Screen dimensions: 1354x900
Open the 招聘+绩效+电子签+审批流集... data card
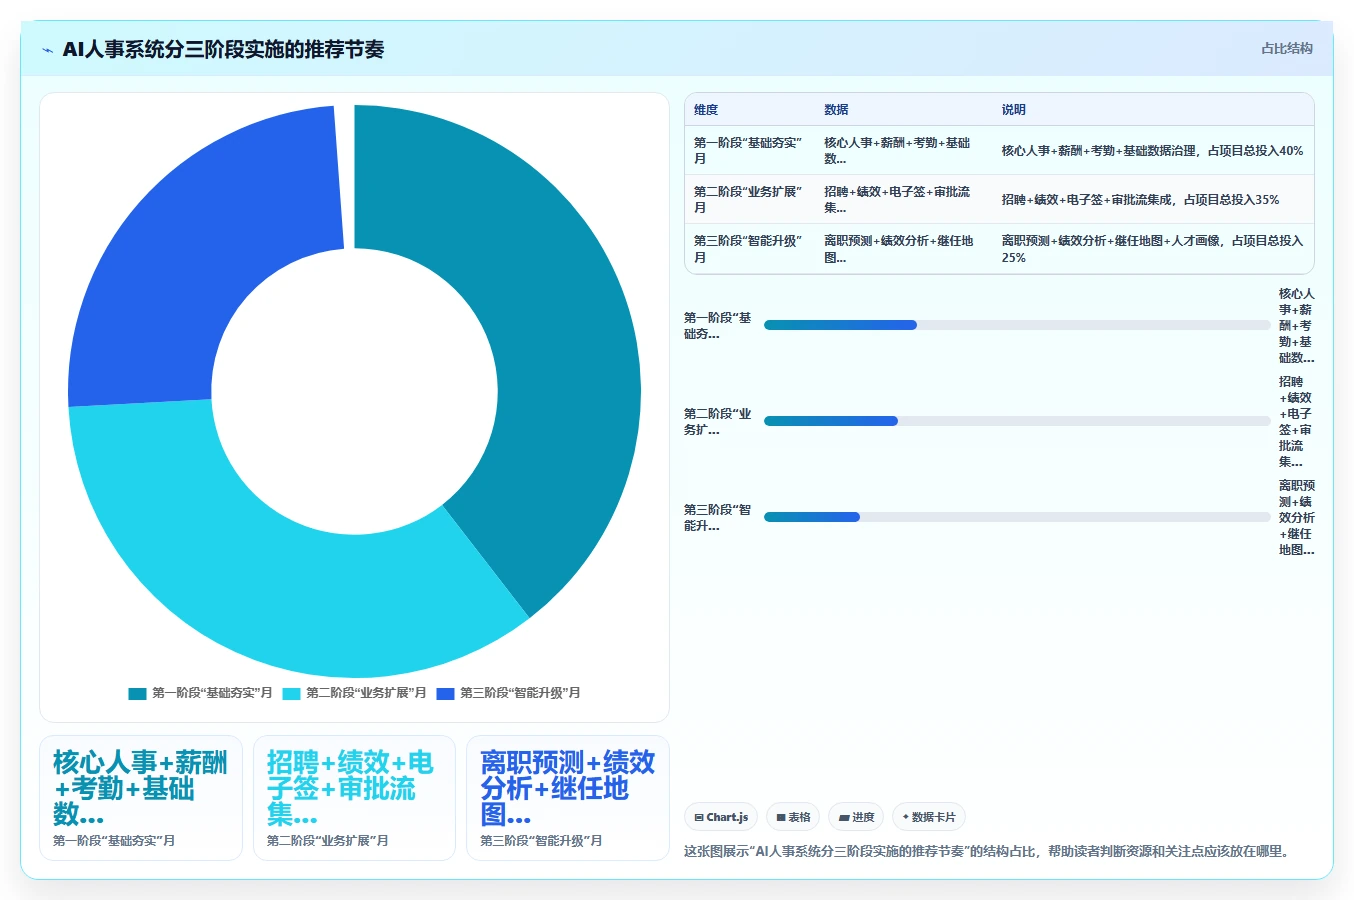point(354,798)
